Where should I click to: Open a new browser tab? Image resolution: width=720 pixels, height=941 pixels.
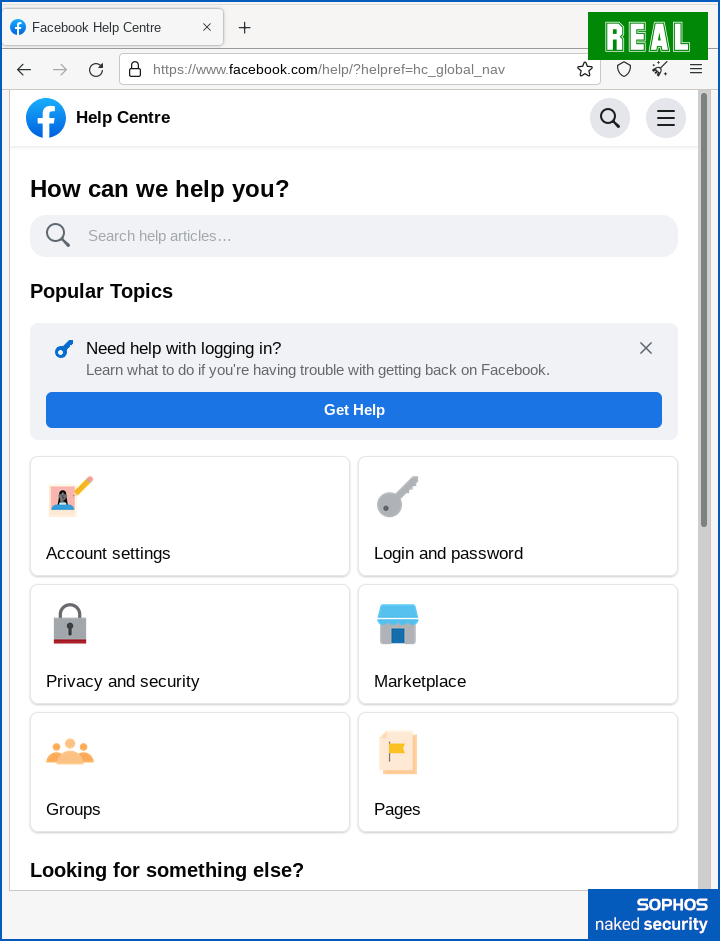point(244,28)
